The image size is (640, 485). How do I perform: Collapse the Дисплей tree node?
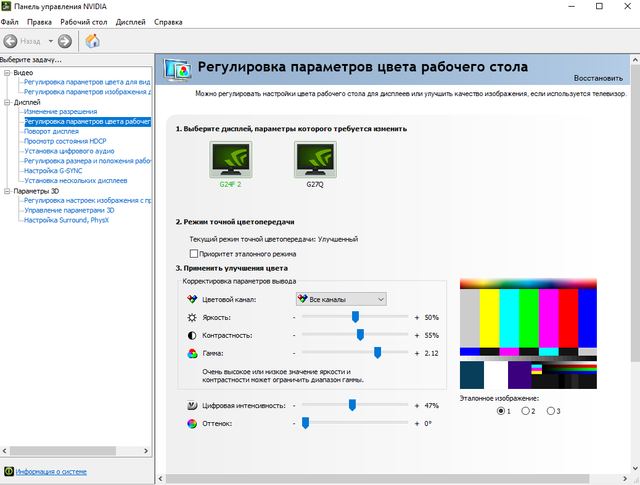[7, 102]
